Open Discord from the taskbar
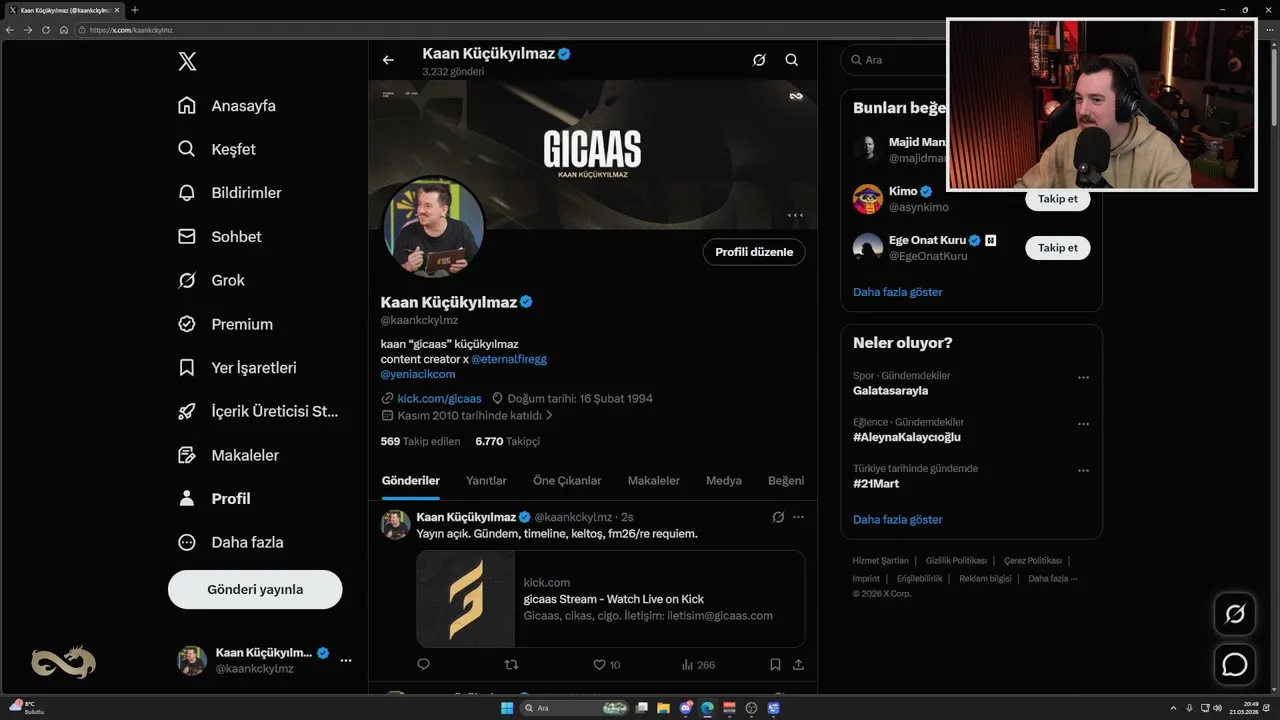 pos(685,708)
